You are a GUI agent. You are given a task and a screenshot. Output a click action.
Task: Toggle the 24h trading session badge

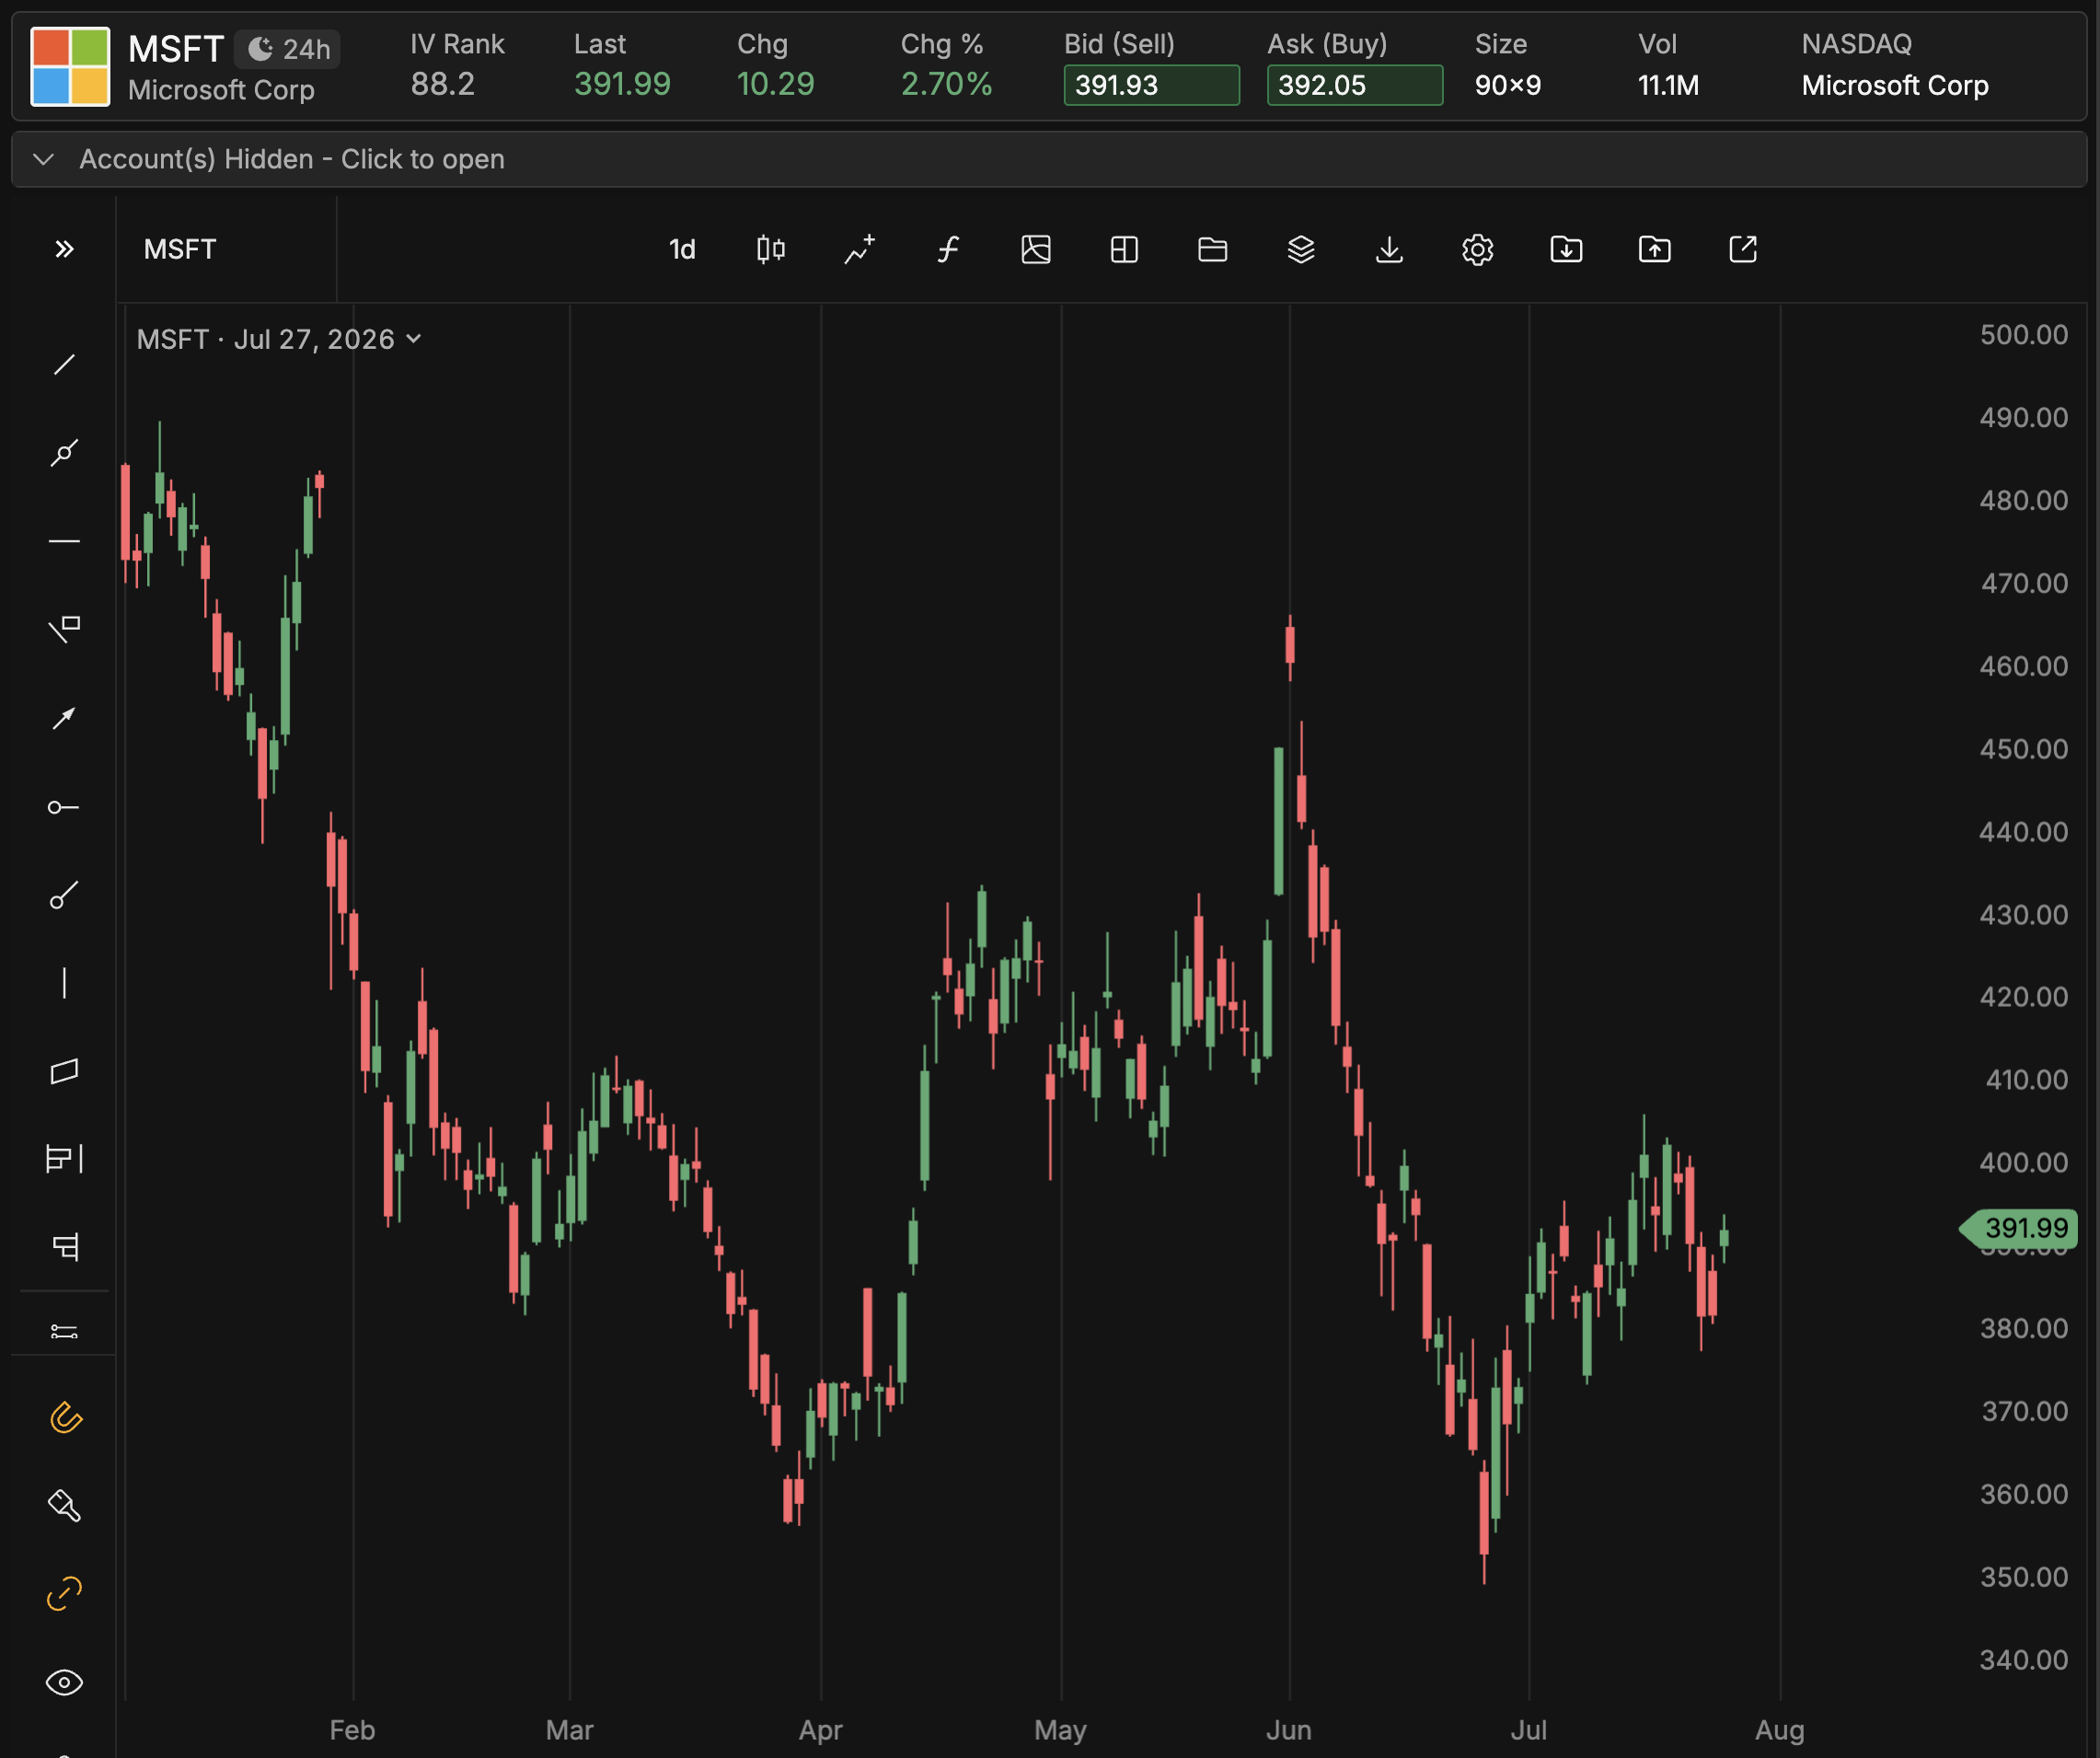(x=288, y=49)
